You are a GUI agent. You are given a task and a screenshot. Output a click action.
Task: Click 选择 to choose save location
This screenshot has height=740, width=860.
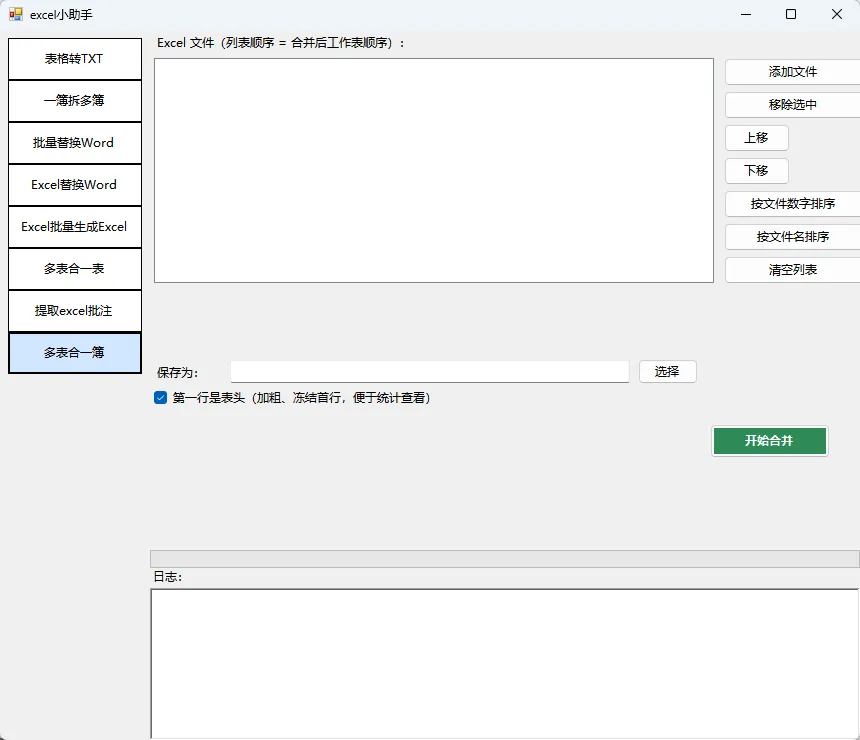[667, 372]
